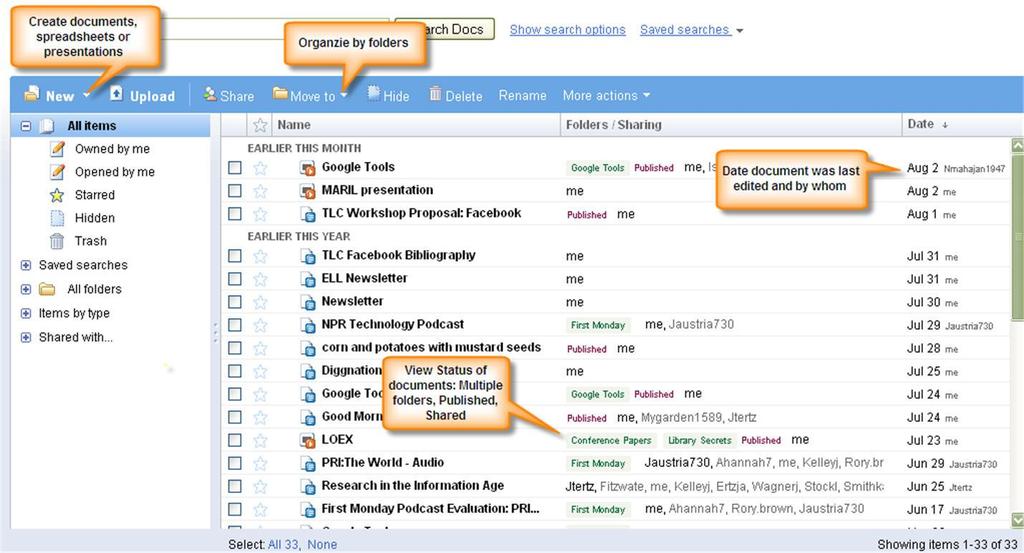Open TLC Workshop Proposal: Facebook document
The height and width of the screenshot is (553, 1024).
(421, 213)
